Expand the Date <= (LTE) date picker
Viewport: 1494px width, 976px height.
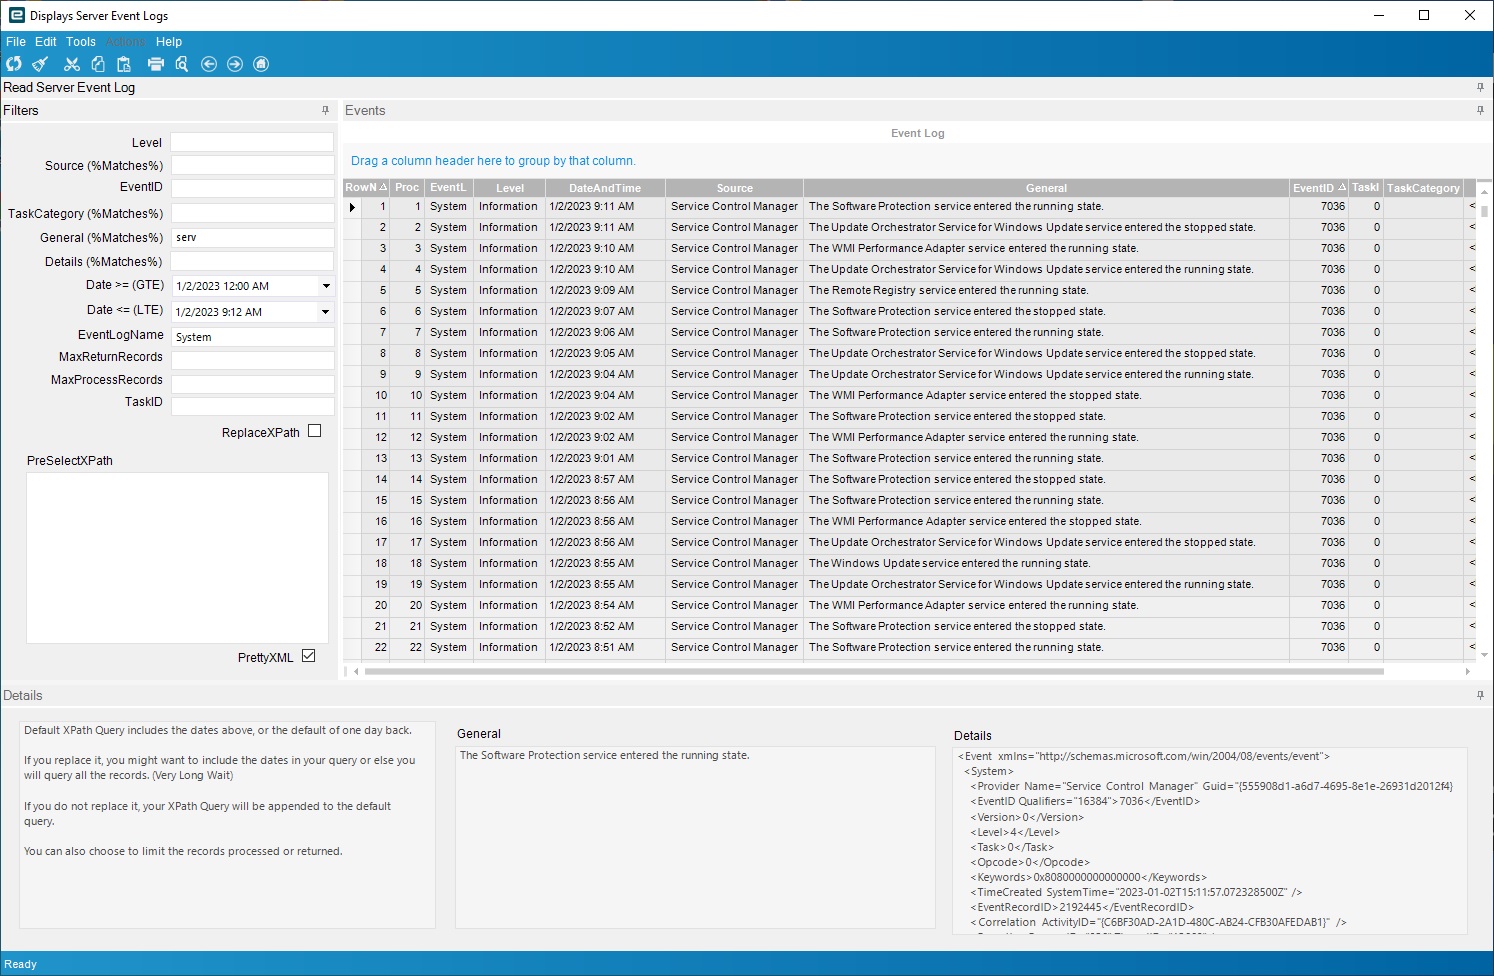point(326,312)
